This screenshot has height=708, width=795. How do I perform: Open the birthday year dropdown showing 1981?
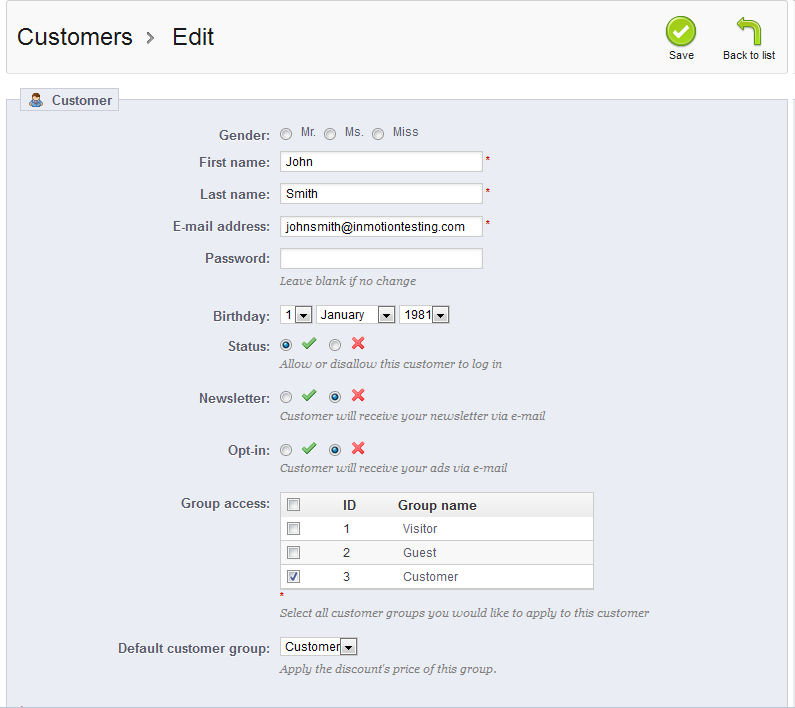click(x=424, y=315)
